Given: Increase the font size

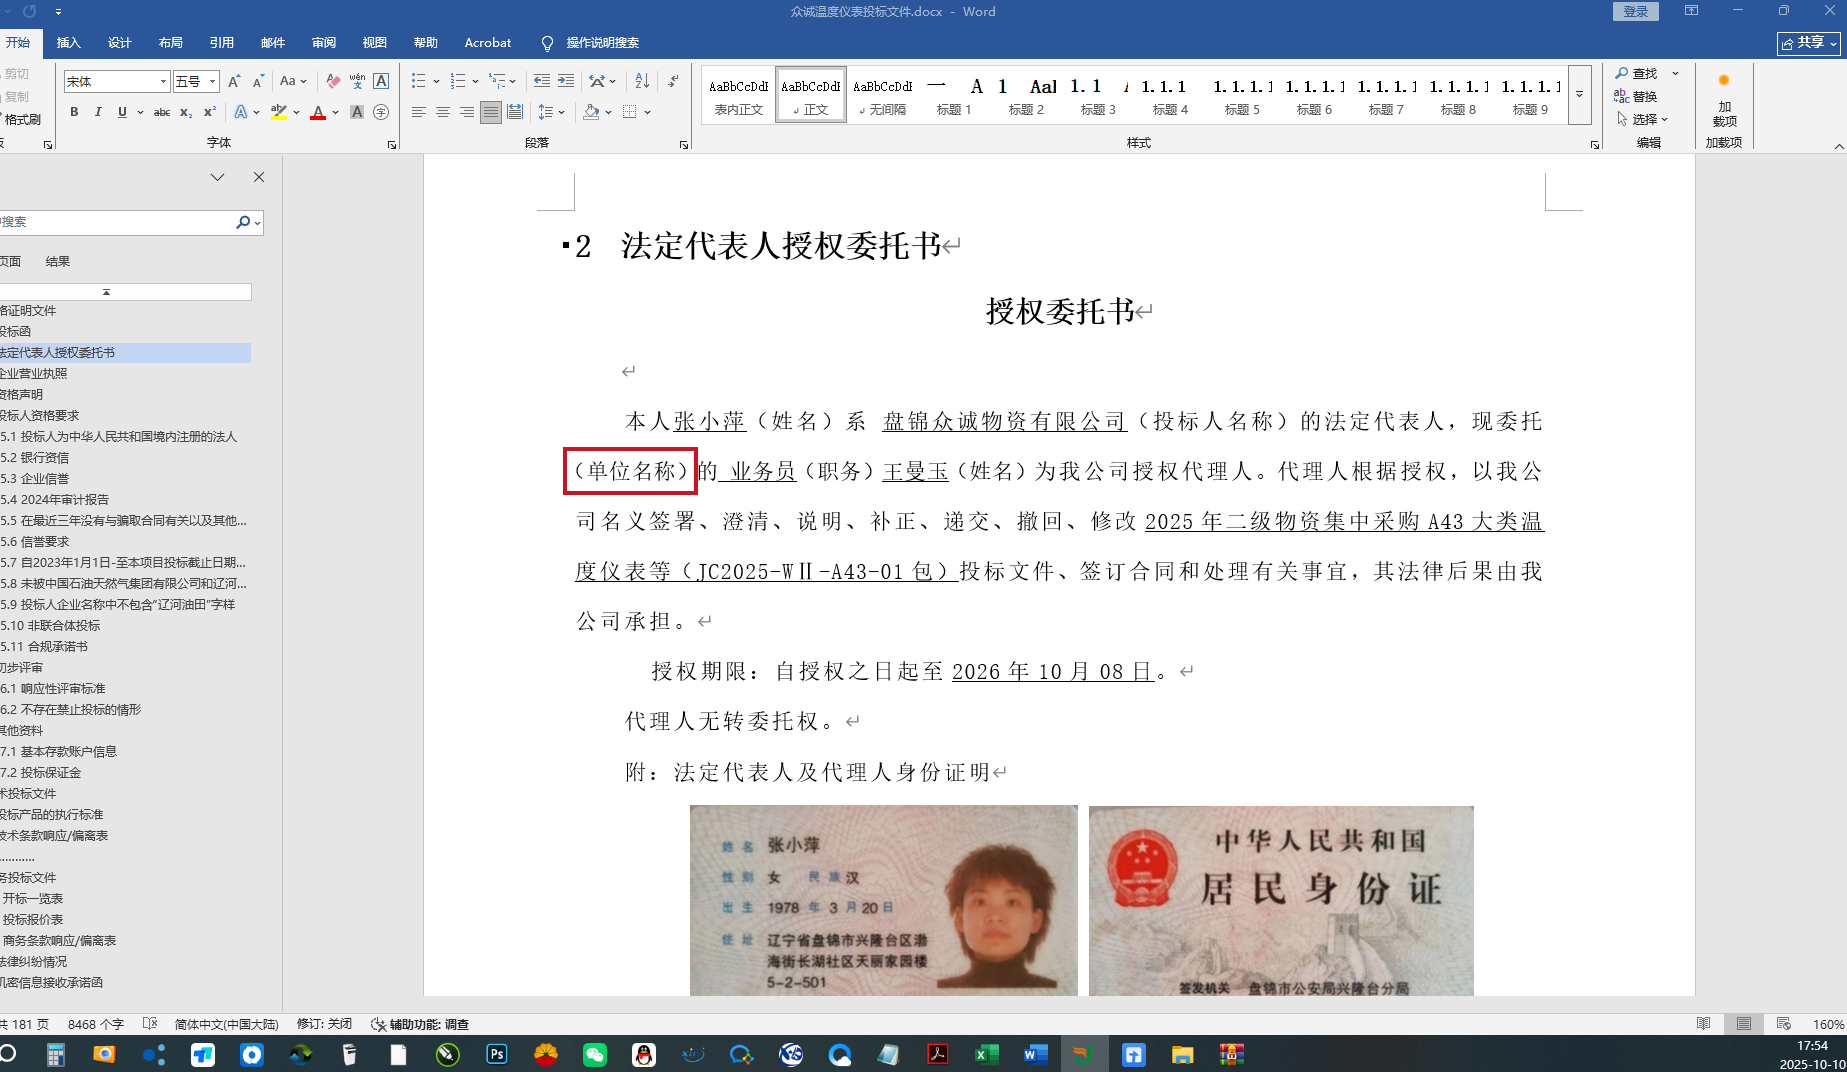Looking at the screenshot, I should coord(234,81).
